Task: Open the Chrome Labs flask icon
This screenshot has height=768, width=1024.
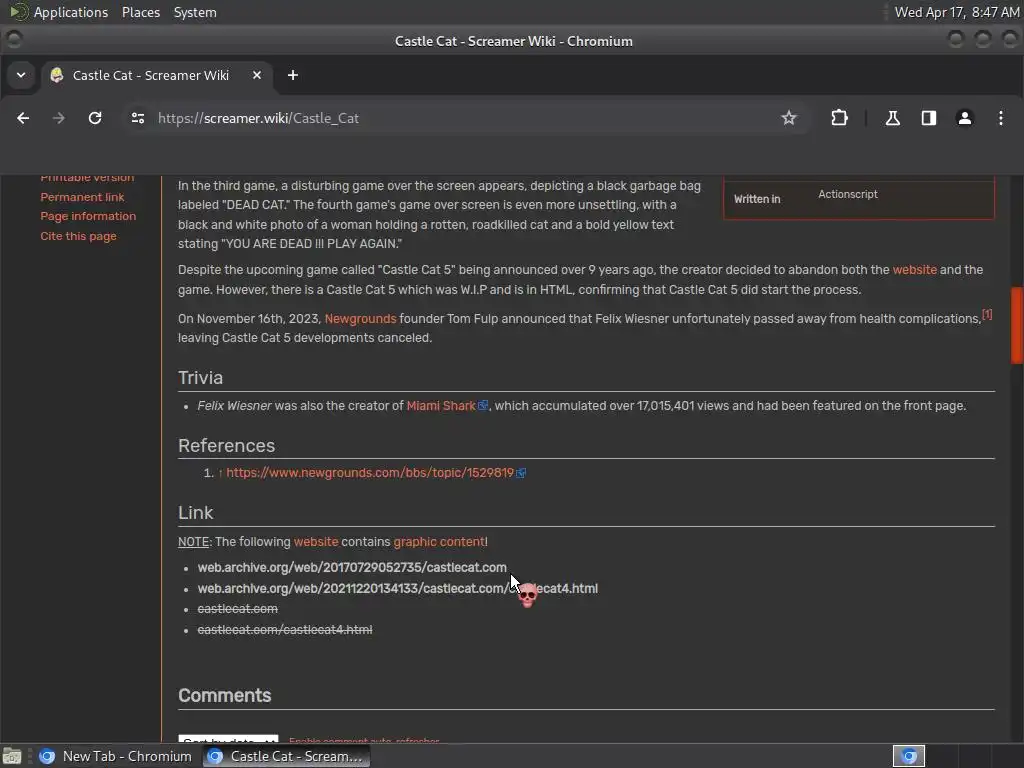Action: [x=893, y=118]
